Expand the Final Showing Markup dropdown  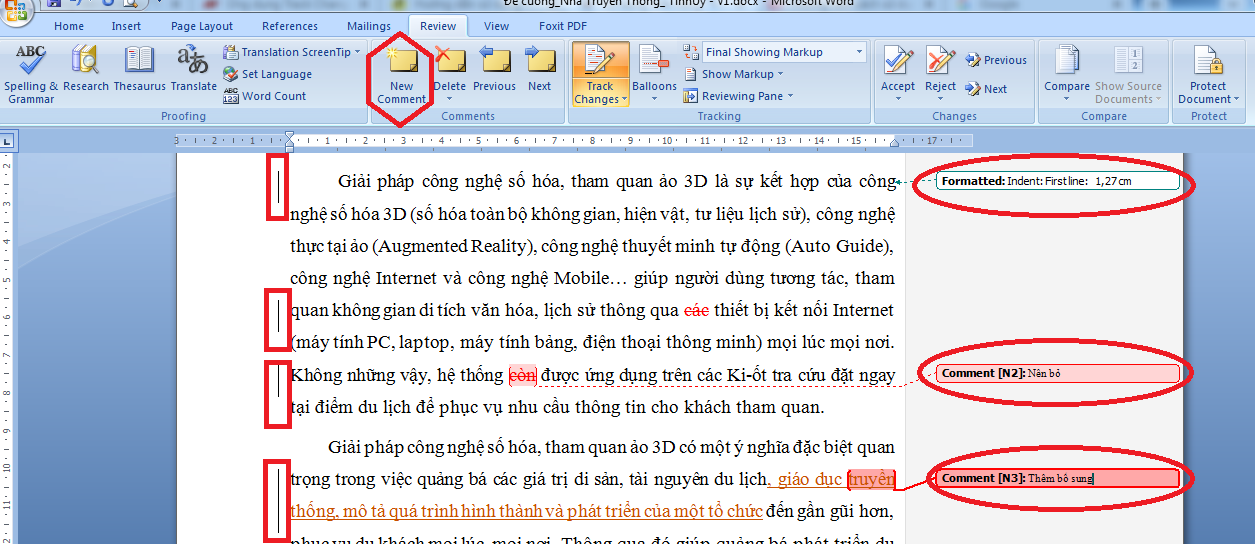pyautogui.click(x=859, y=52)
